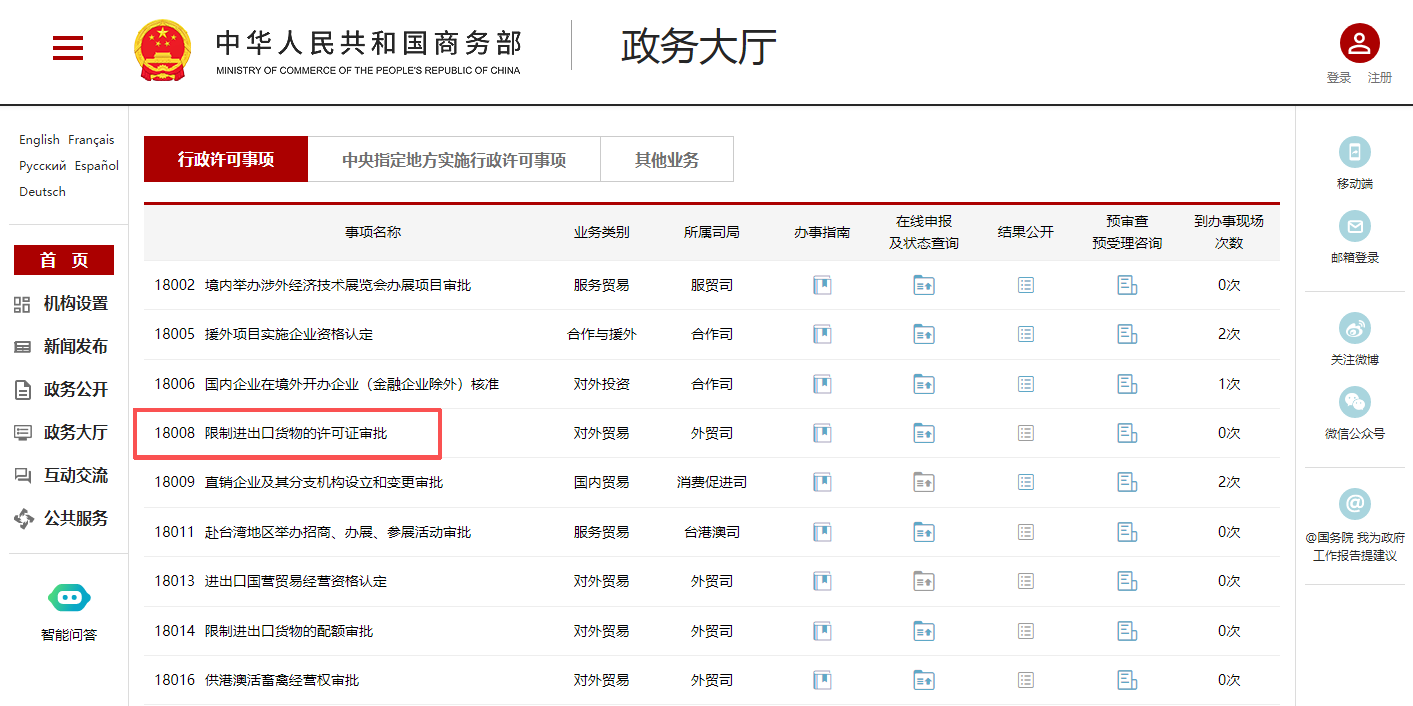Open the smart Q&A robot icon
The width and height of the screenshot is (1413, 706).
pos(69,598)
